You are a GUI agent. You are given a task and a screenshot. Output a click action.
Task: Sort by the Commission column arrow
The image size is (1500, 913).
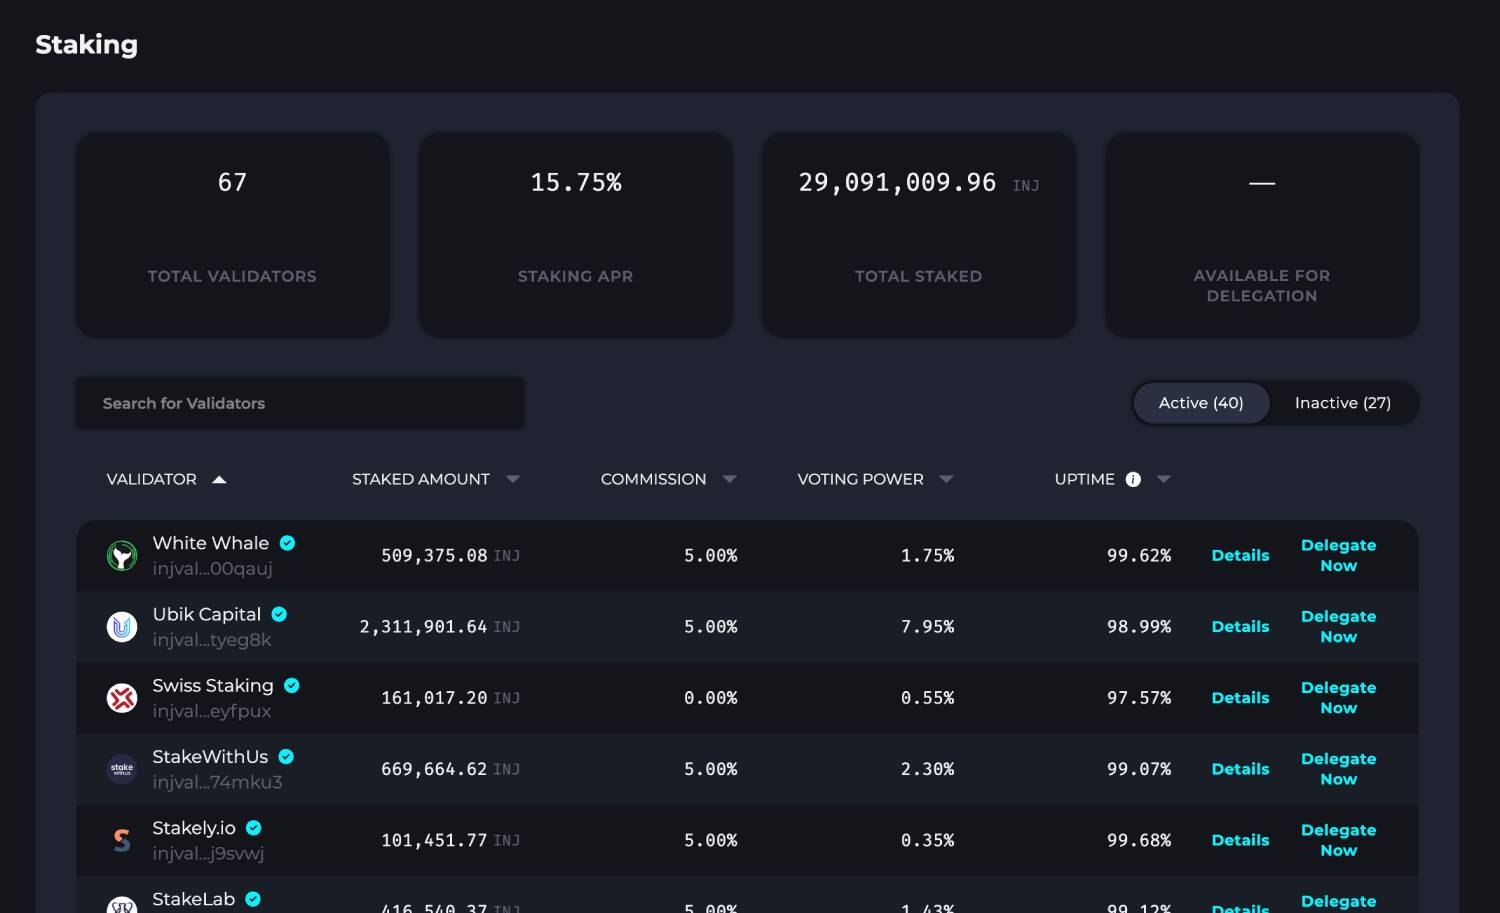729,479
